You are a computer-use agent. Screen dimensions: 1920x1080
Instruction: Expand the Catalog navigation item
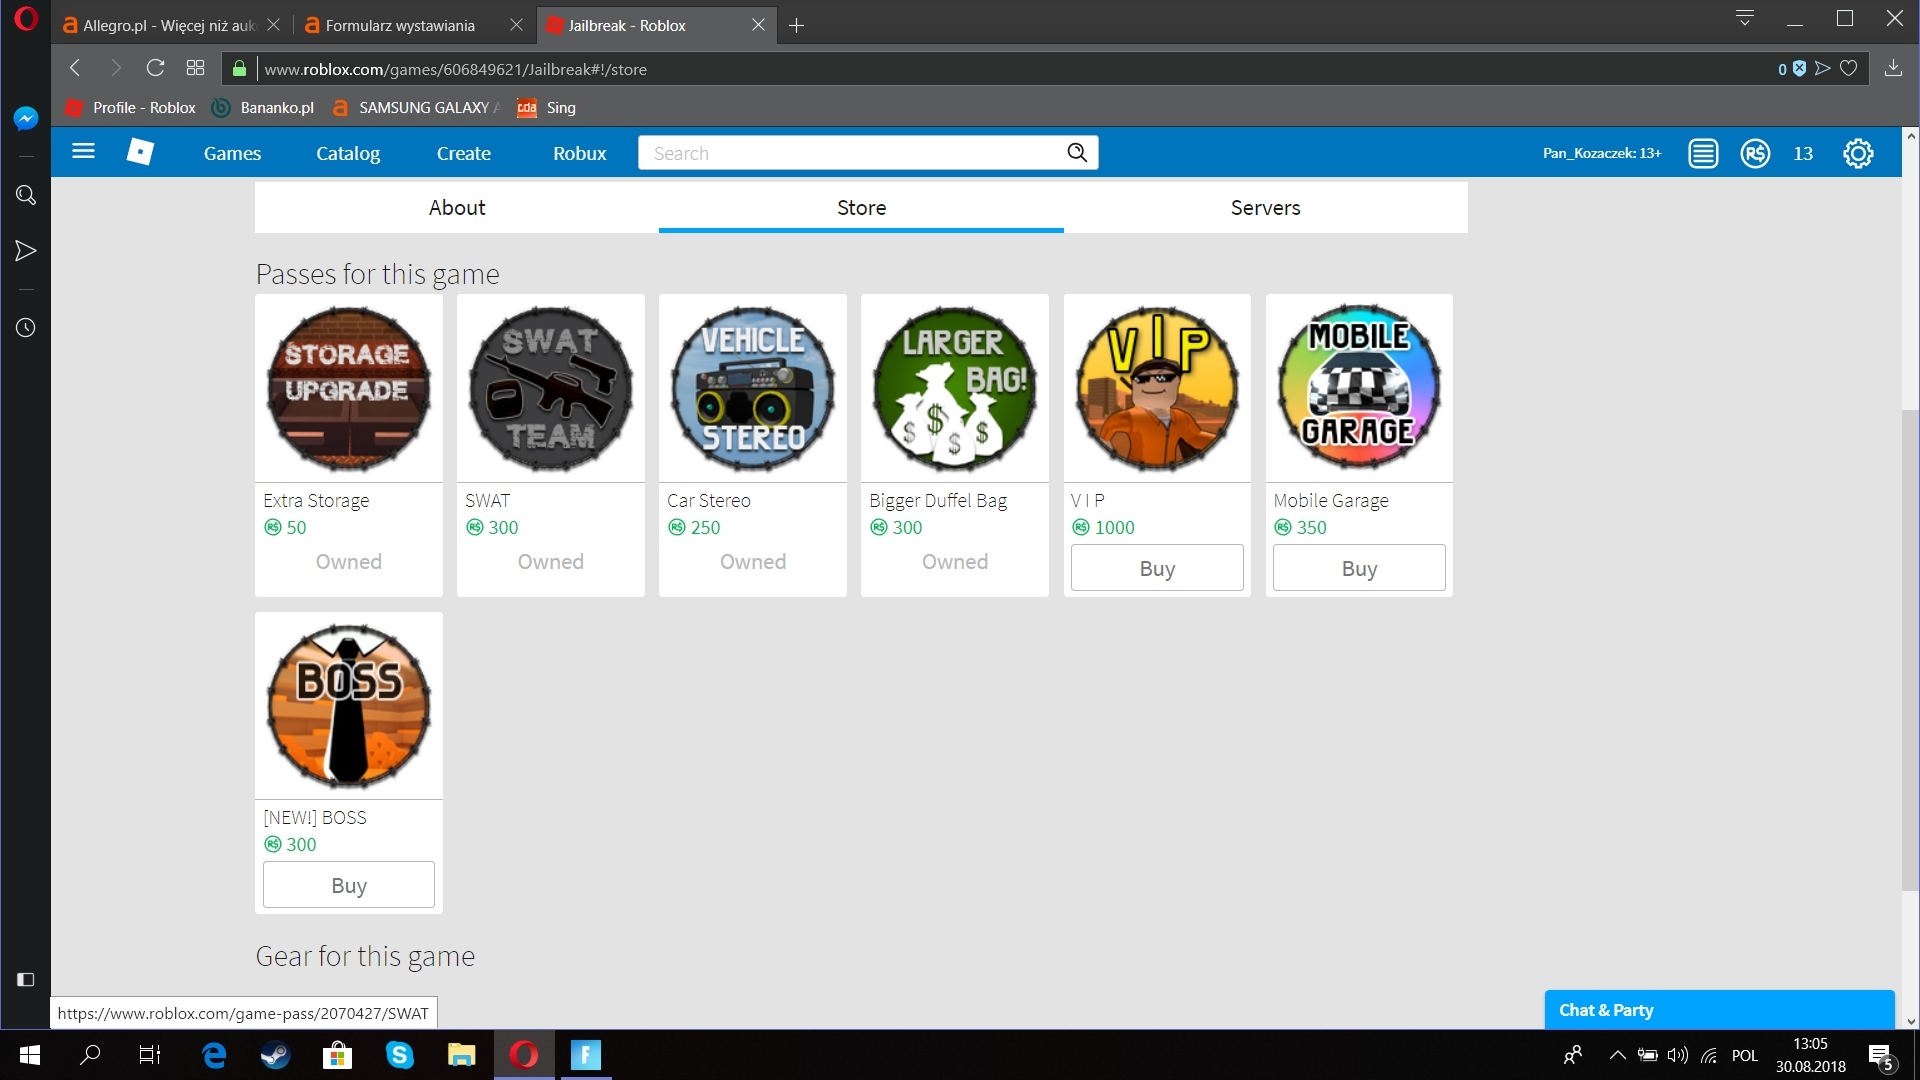click(348, 152)
